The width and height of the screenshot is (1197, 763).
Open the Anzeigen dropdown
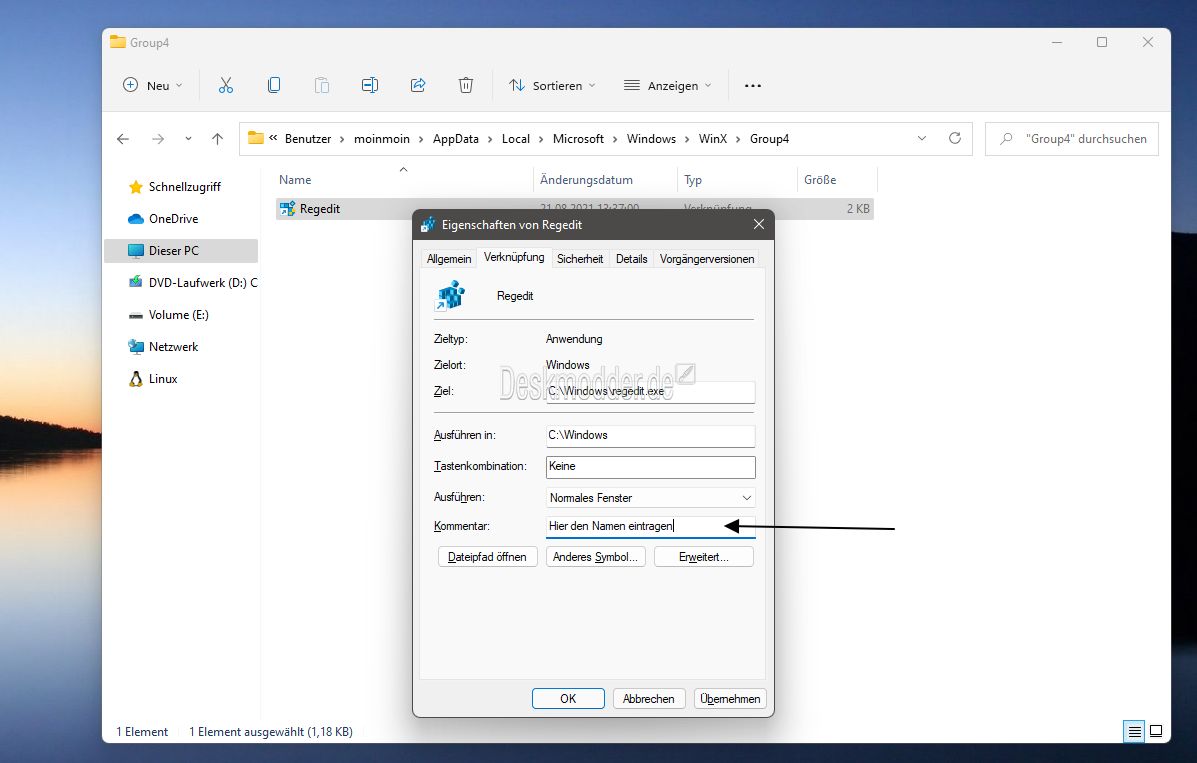(x=667, y=86)
